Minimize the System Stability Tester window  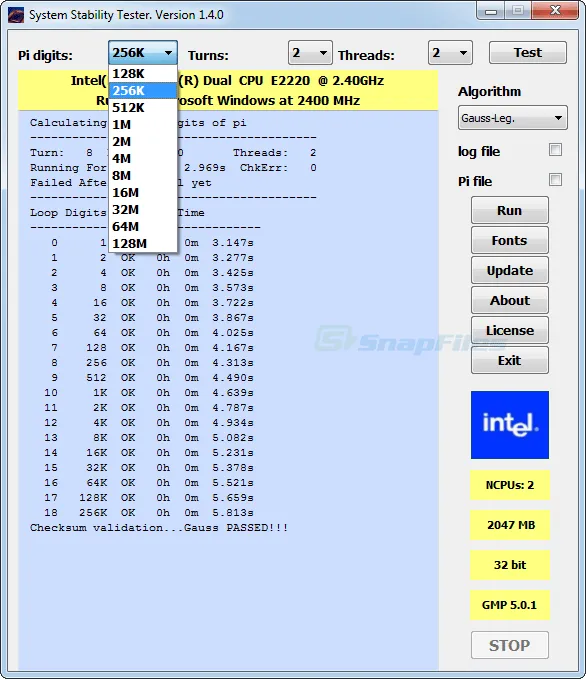491,10
